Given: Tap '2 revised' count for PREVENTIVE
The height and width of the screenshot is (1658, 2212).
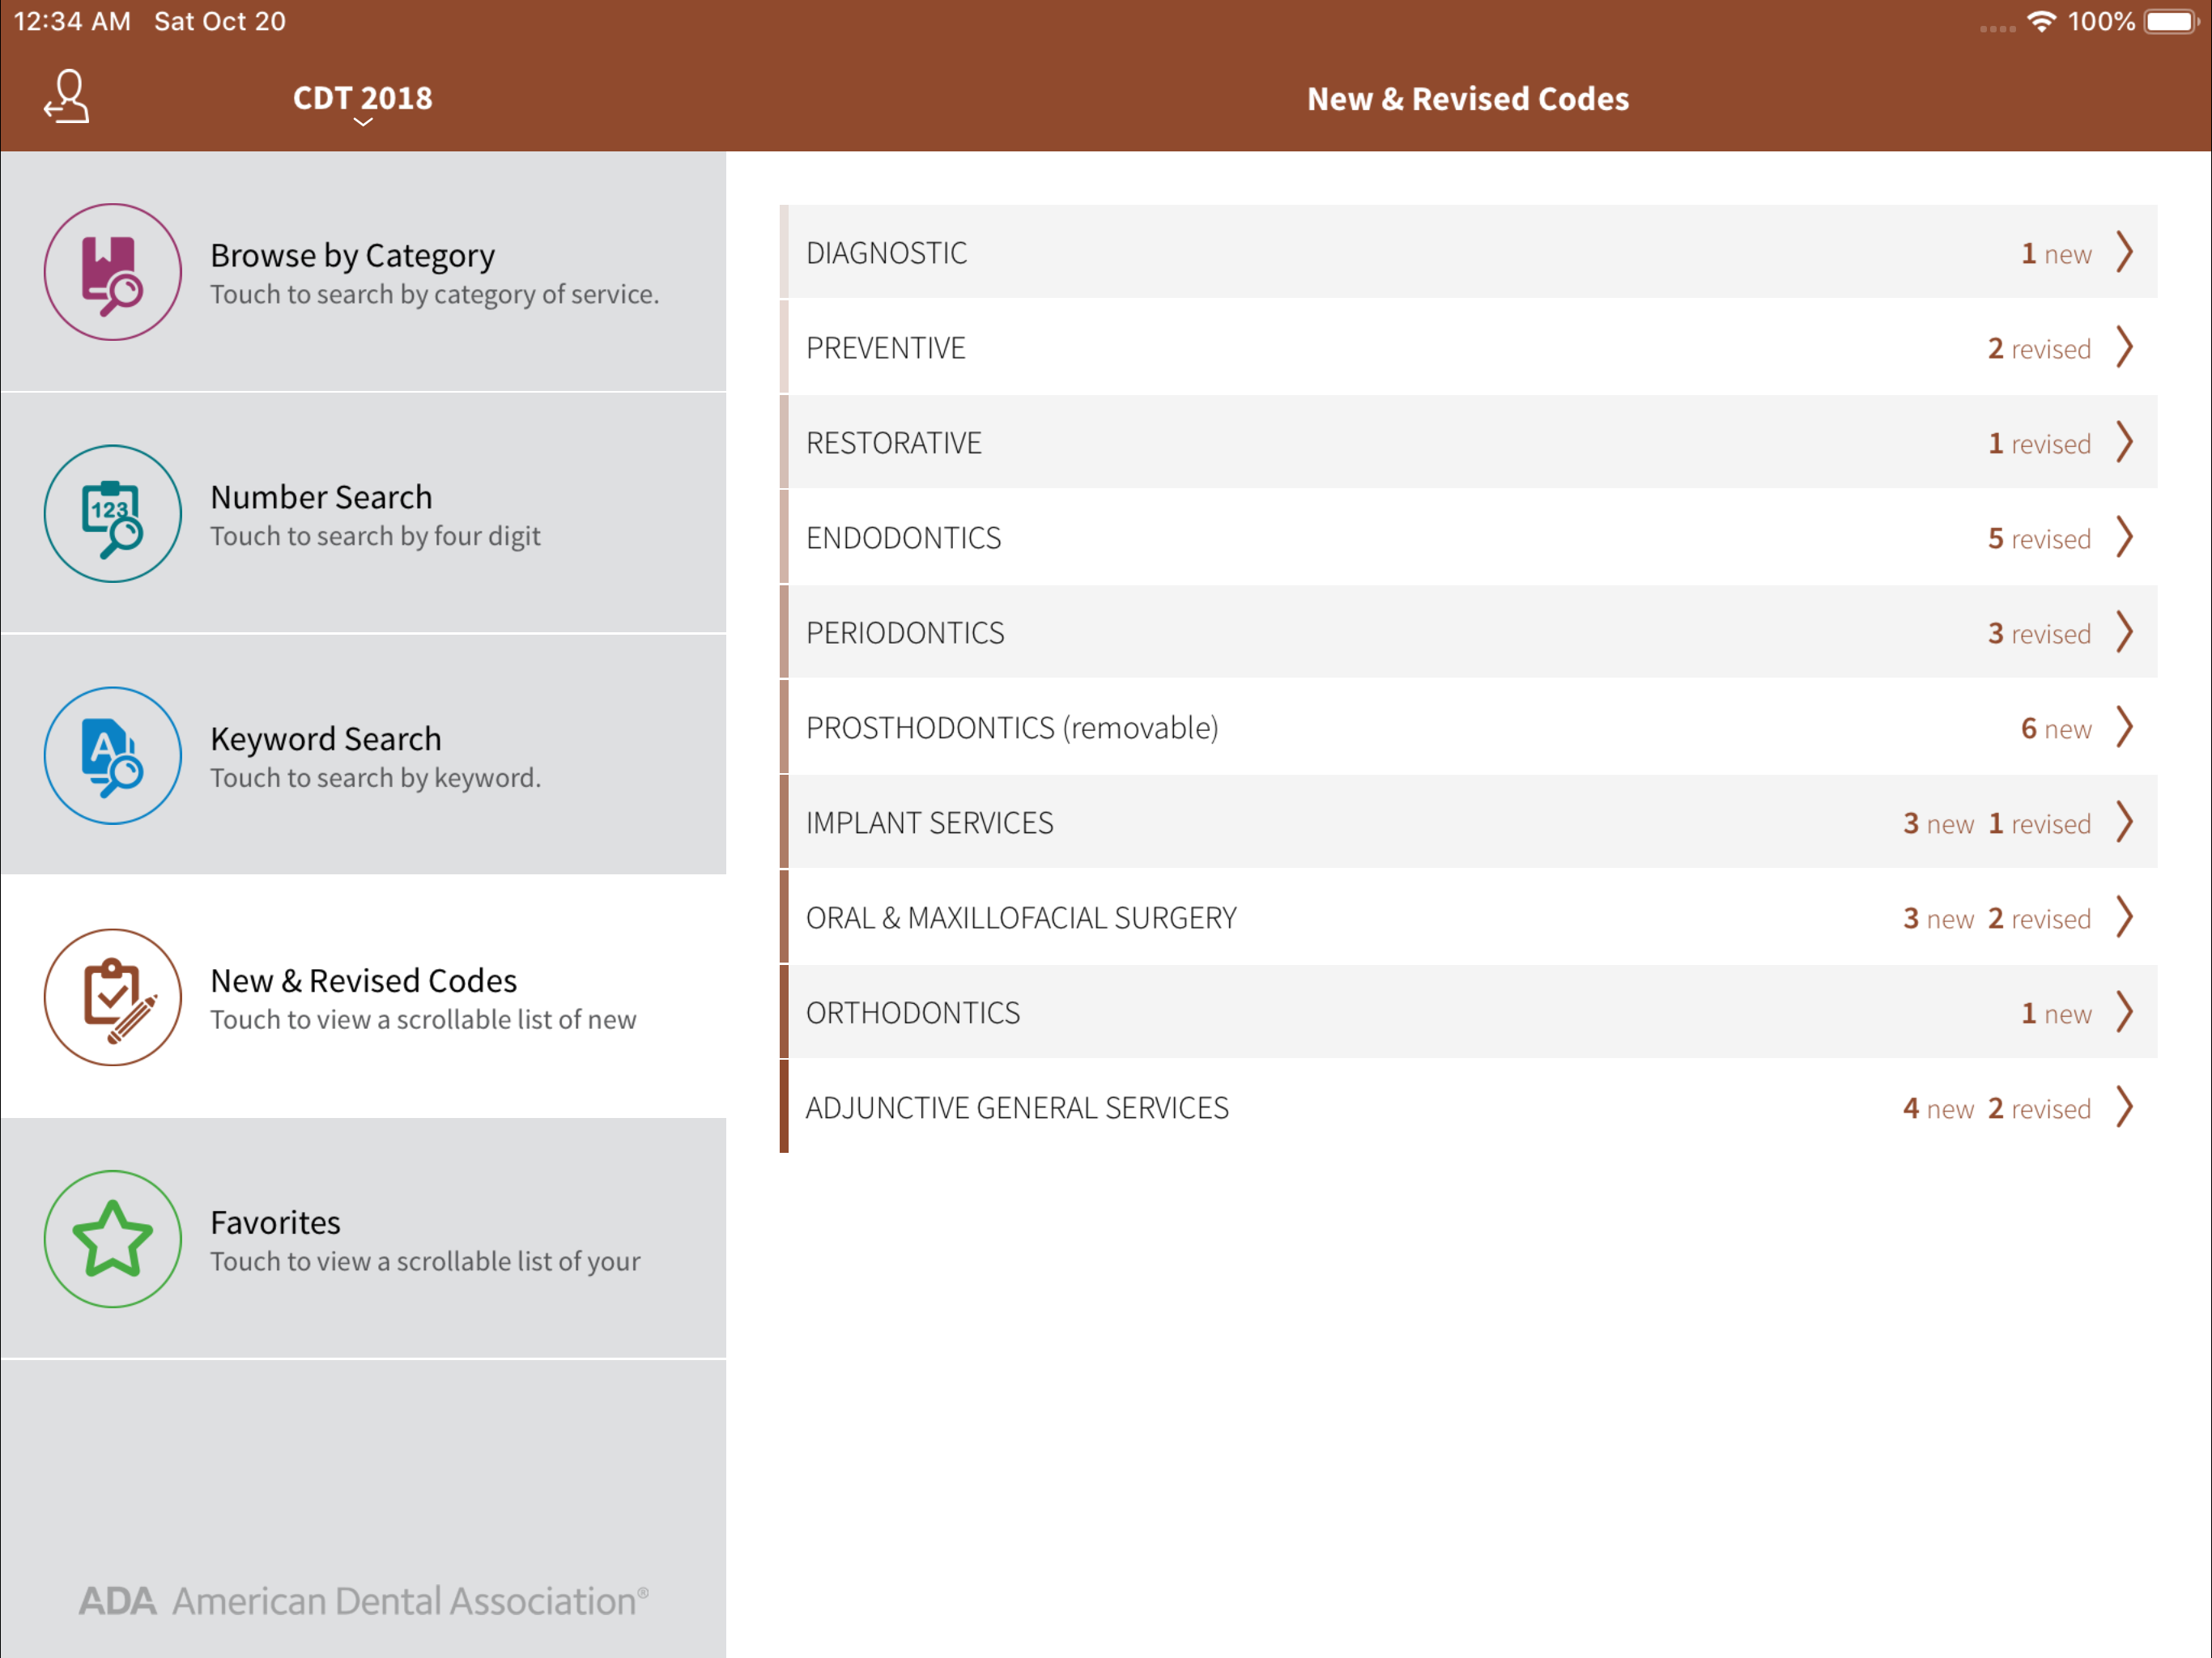Looking at the screenshot, I should click(2039, 349).
